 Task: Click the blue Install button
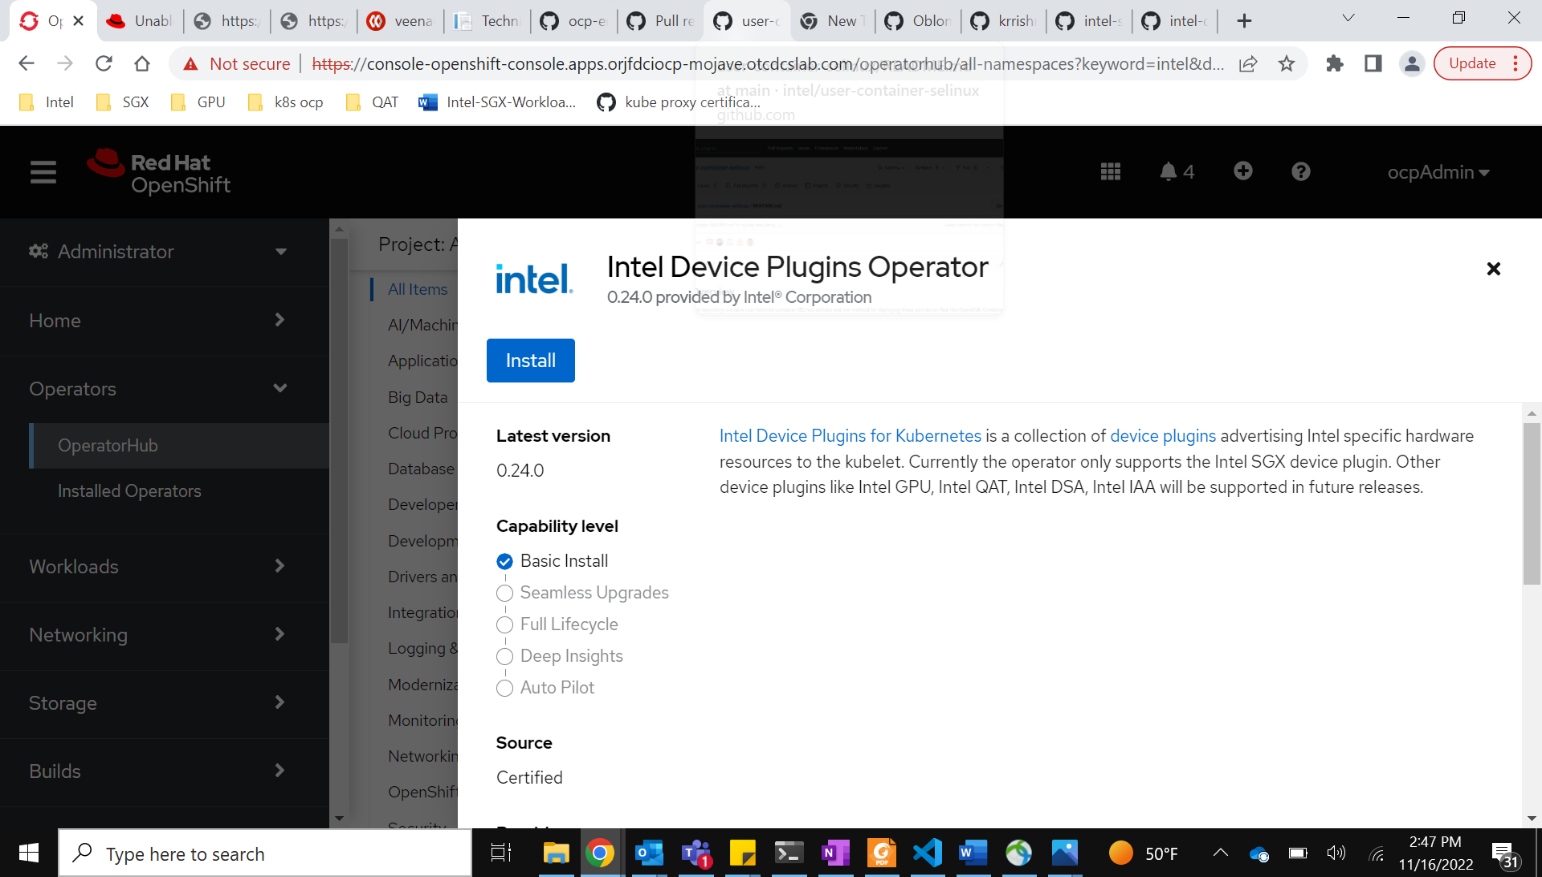(x=530, y=361)
